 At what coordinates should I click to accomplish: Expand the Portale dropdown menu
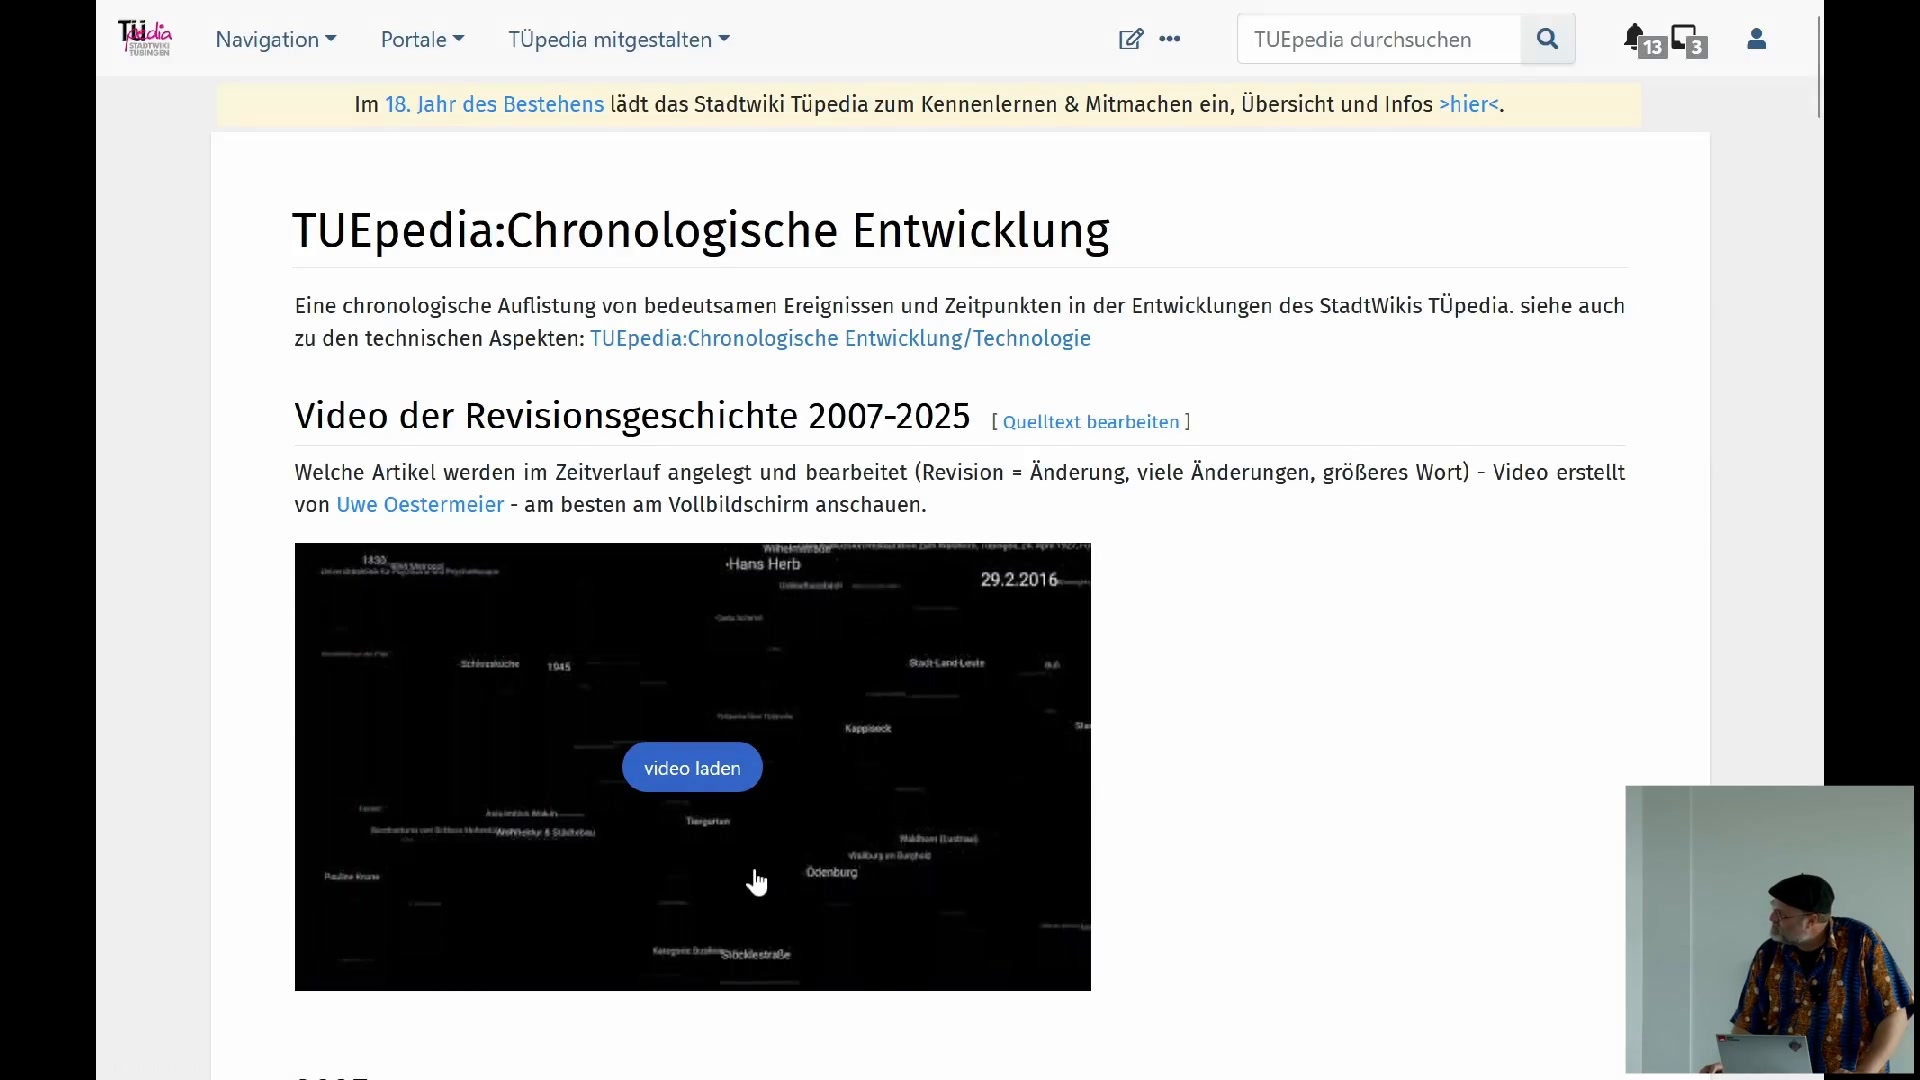point(422,39)
